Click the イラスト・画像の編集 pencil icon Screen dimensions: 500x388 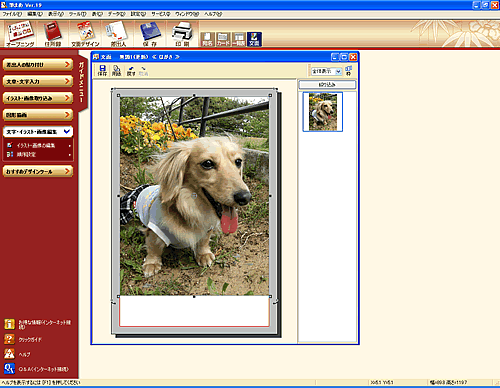pyautogui.click(x=10, y=145)
